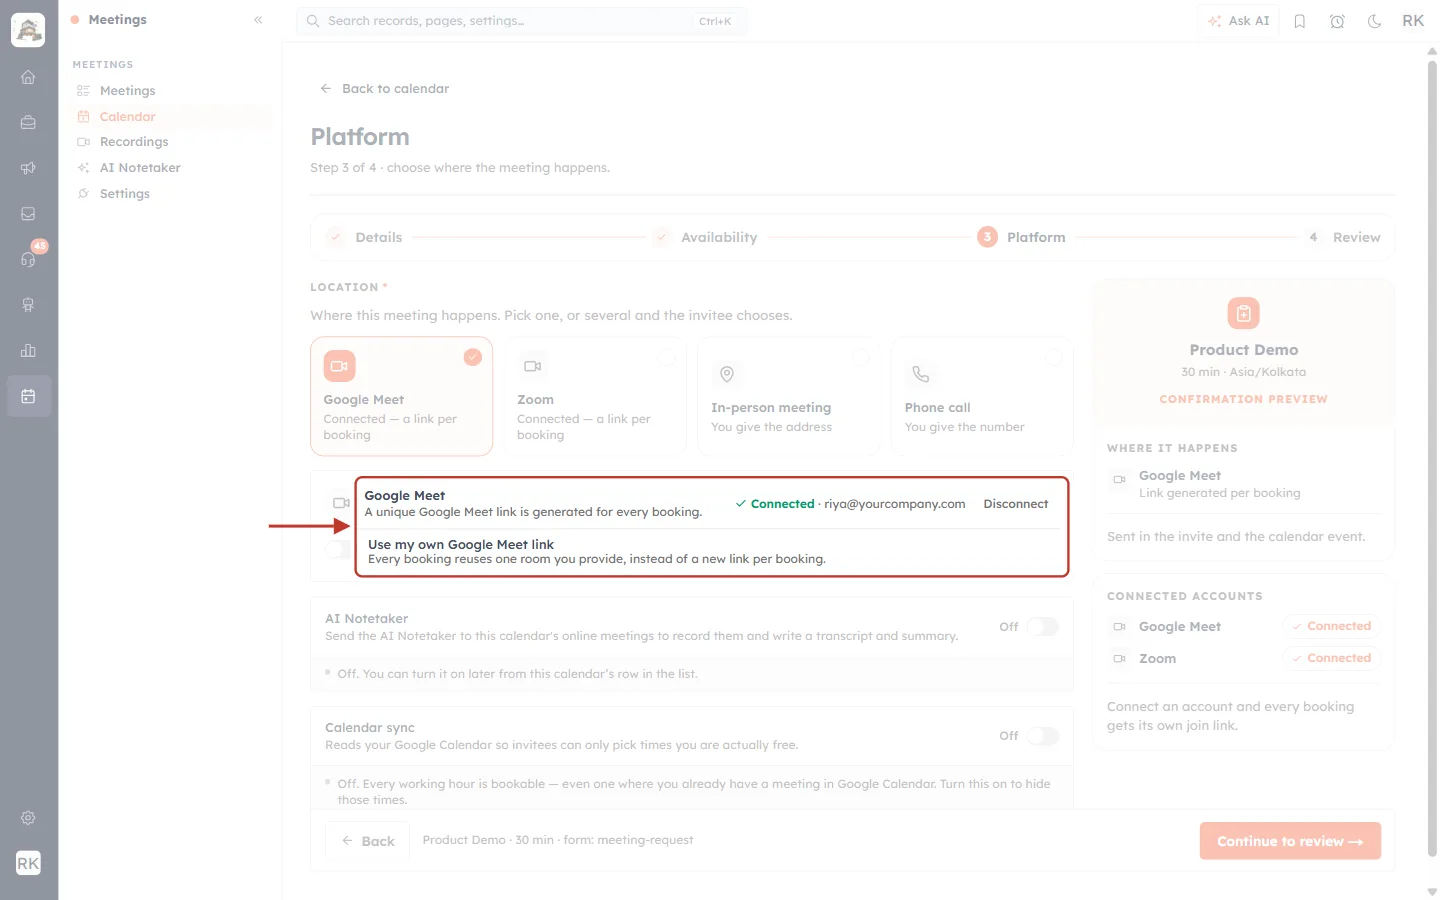
Task: Select the In-person meeting location card
Action: (788, 396)
